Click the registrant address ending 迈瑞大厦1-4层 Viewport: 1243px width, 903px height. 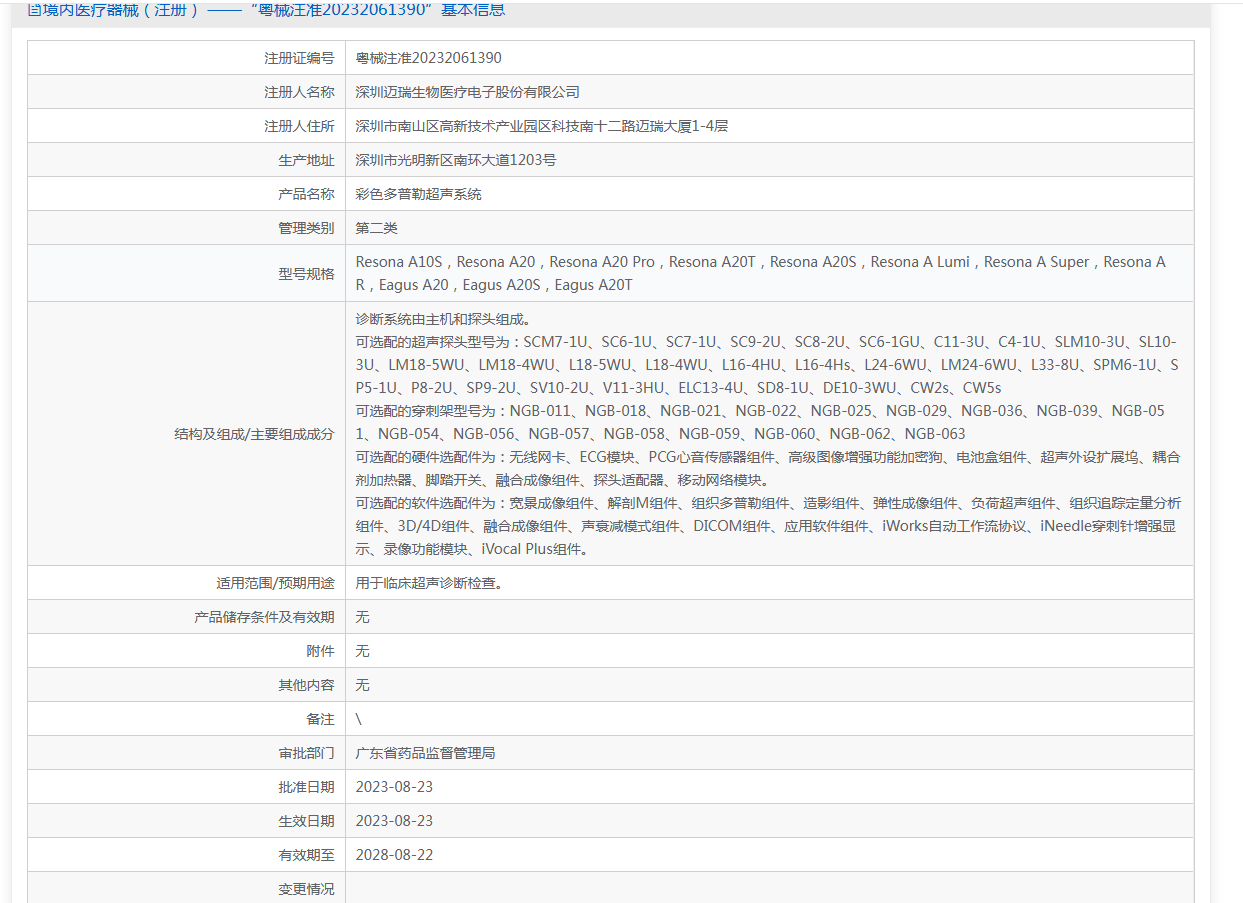(x=542, y=126)
